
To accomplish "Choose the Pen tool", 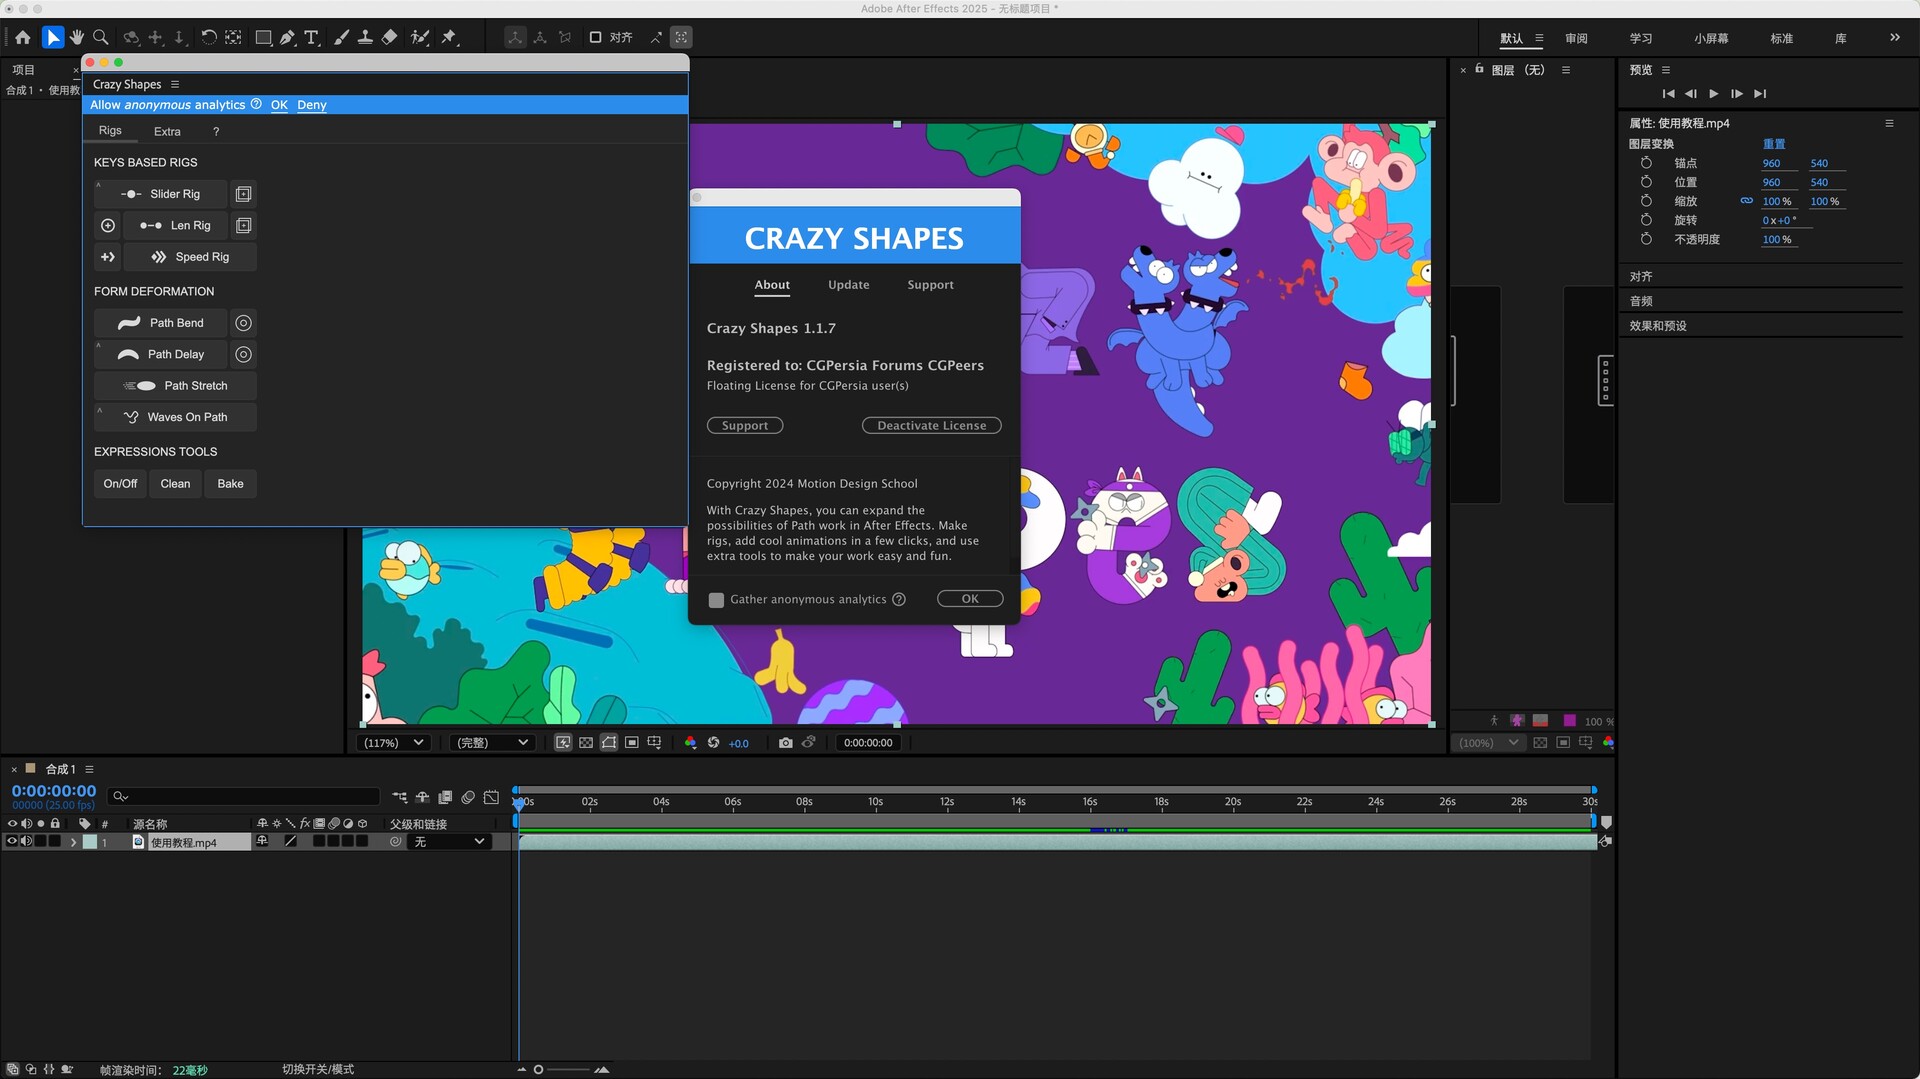I will [288, 37].
